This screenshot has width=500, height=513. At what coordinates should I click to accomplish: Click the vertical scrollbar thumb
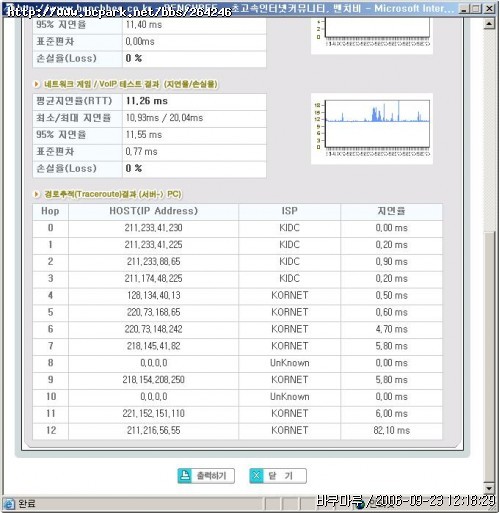(x=489, y=356)
